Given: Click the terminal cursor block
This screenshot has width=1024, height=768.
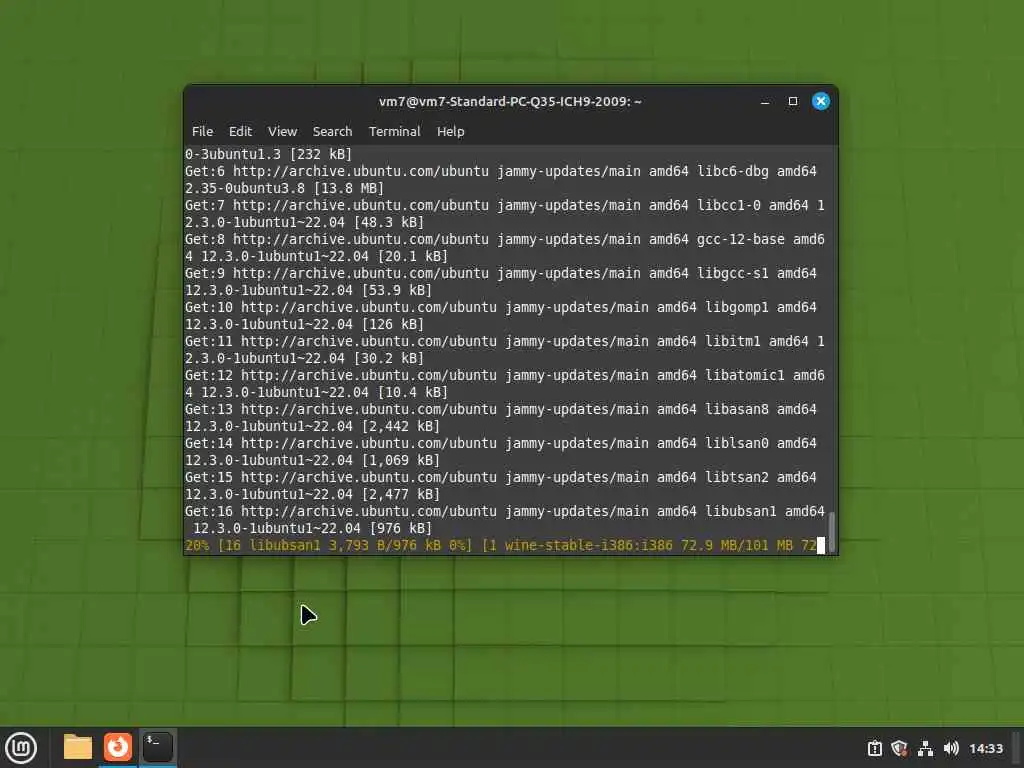Looking at the screenshot, I should click(x=821, y=545).
